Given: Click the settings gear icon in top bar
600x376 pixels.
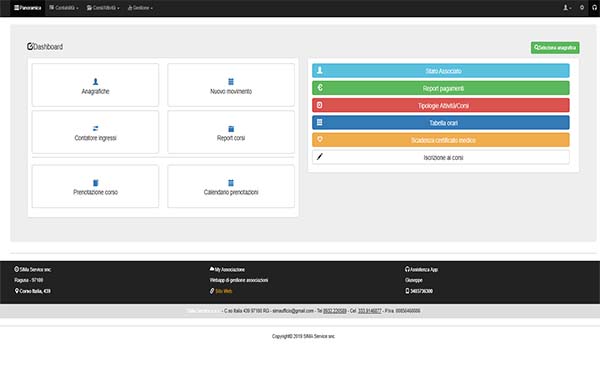Looking at the screenshot, I should 582,8.
